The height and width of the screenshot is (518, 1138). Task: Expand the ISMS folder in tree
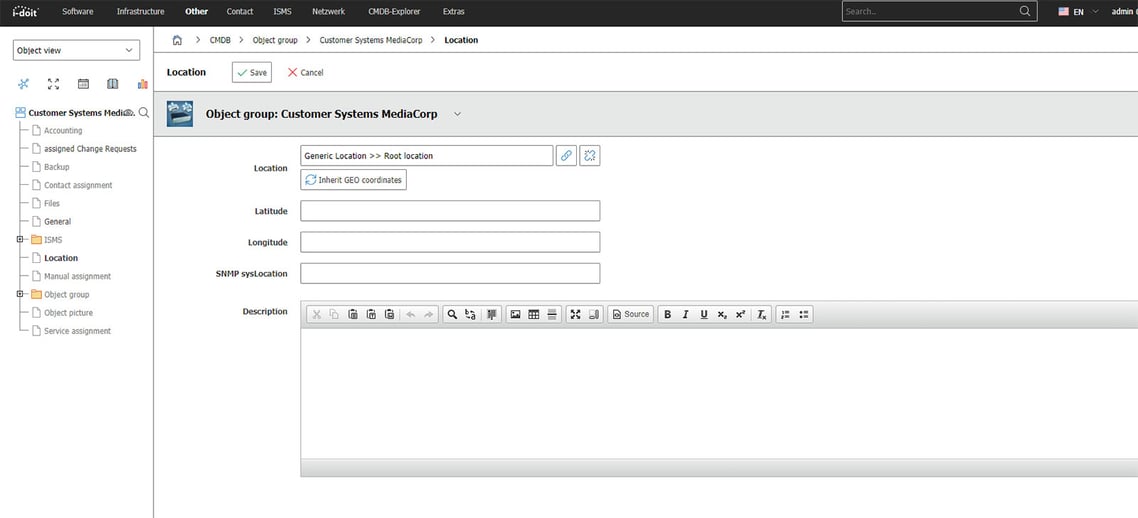(20, 239)
